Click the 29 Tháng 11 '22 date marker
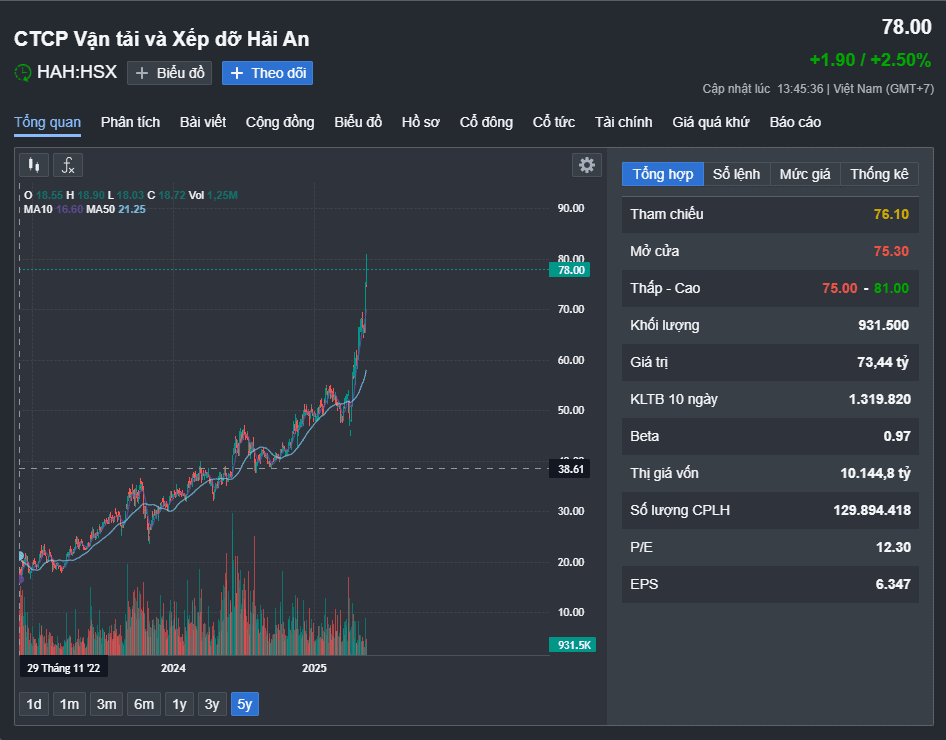This screenshot has height=740, width=946. (63, 668)
